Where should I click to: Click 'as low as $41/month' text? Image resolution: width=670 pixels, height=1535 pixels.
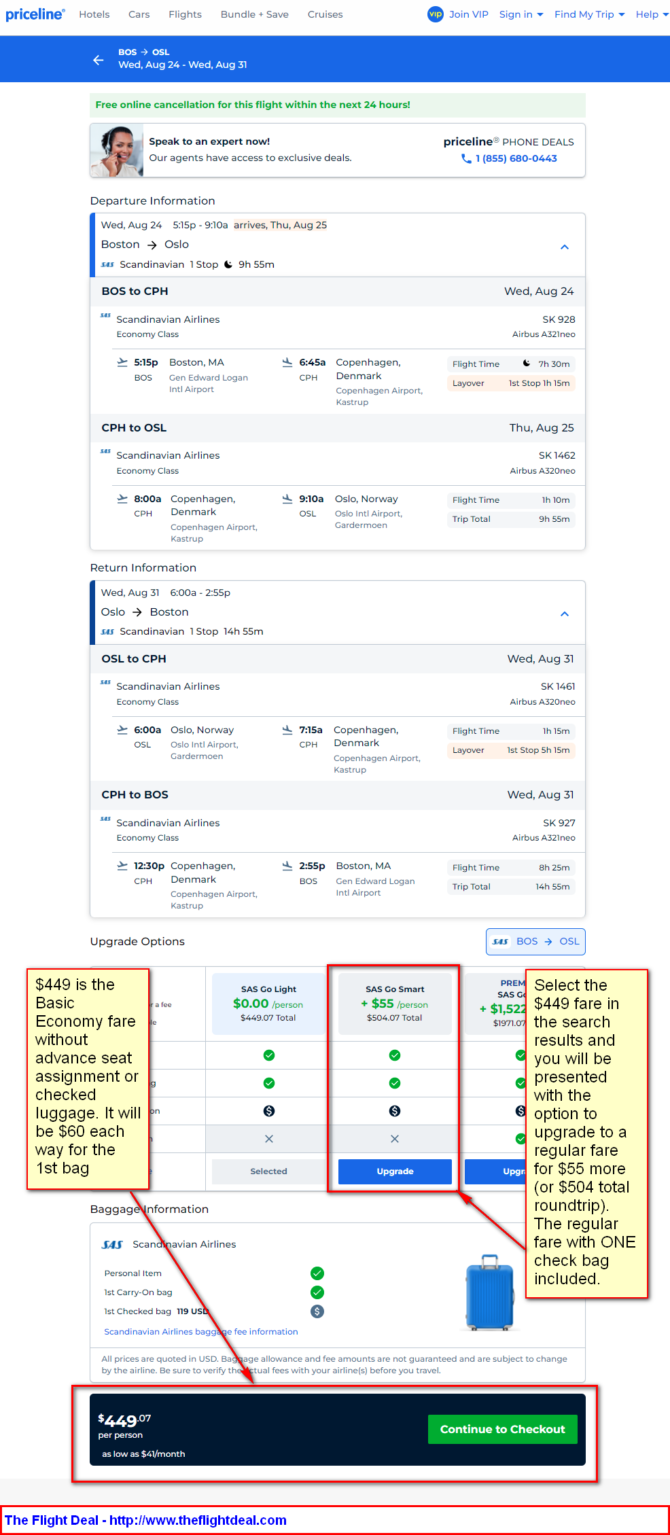pyautogui.click(x=143, y=1454)
